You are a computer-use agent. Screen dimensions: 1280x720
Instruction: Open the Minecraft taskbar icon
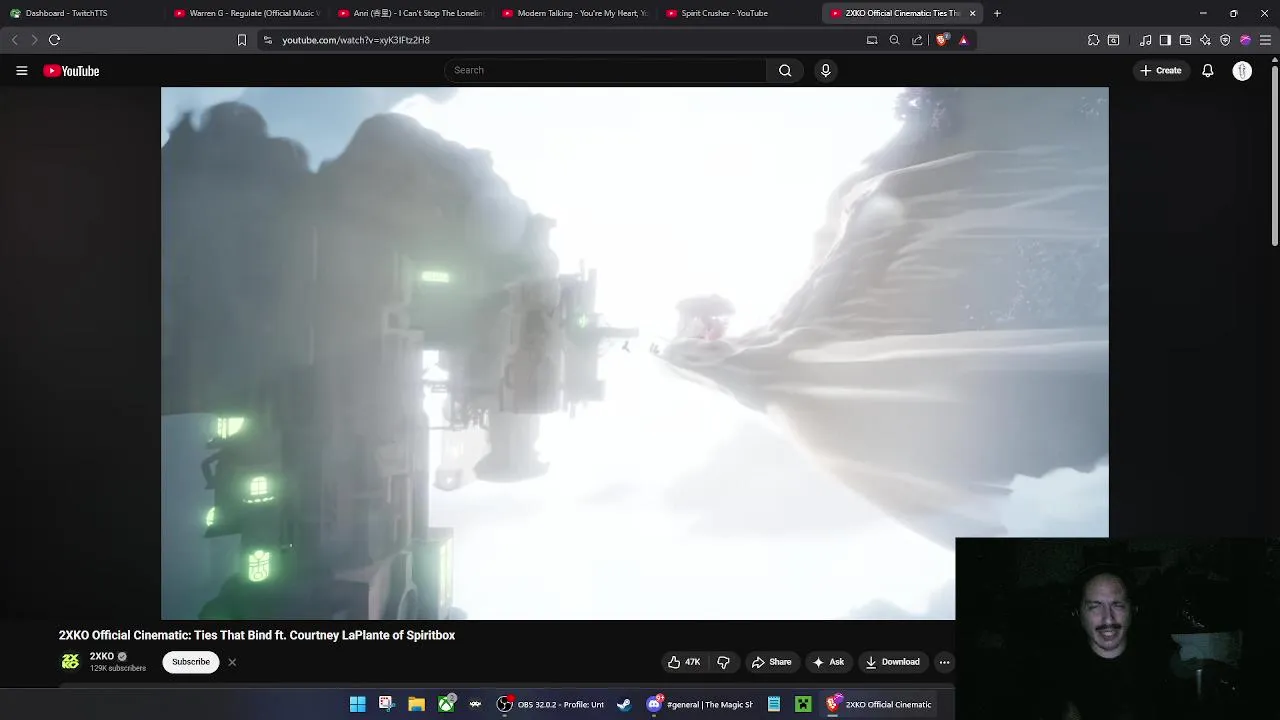(x=803, y=704)
